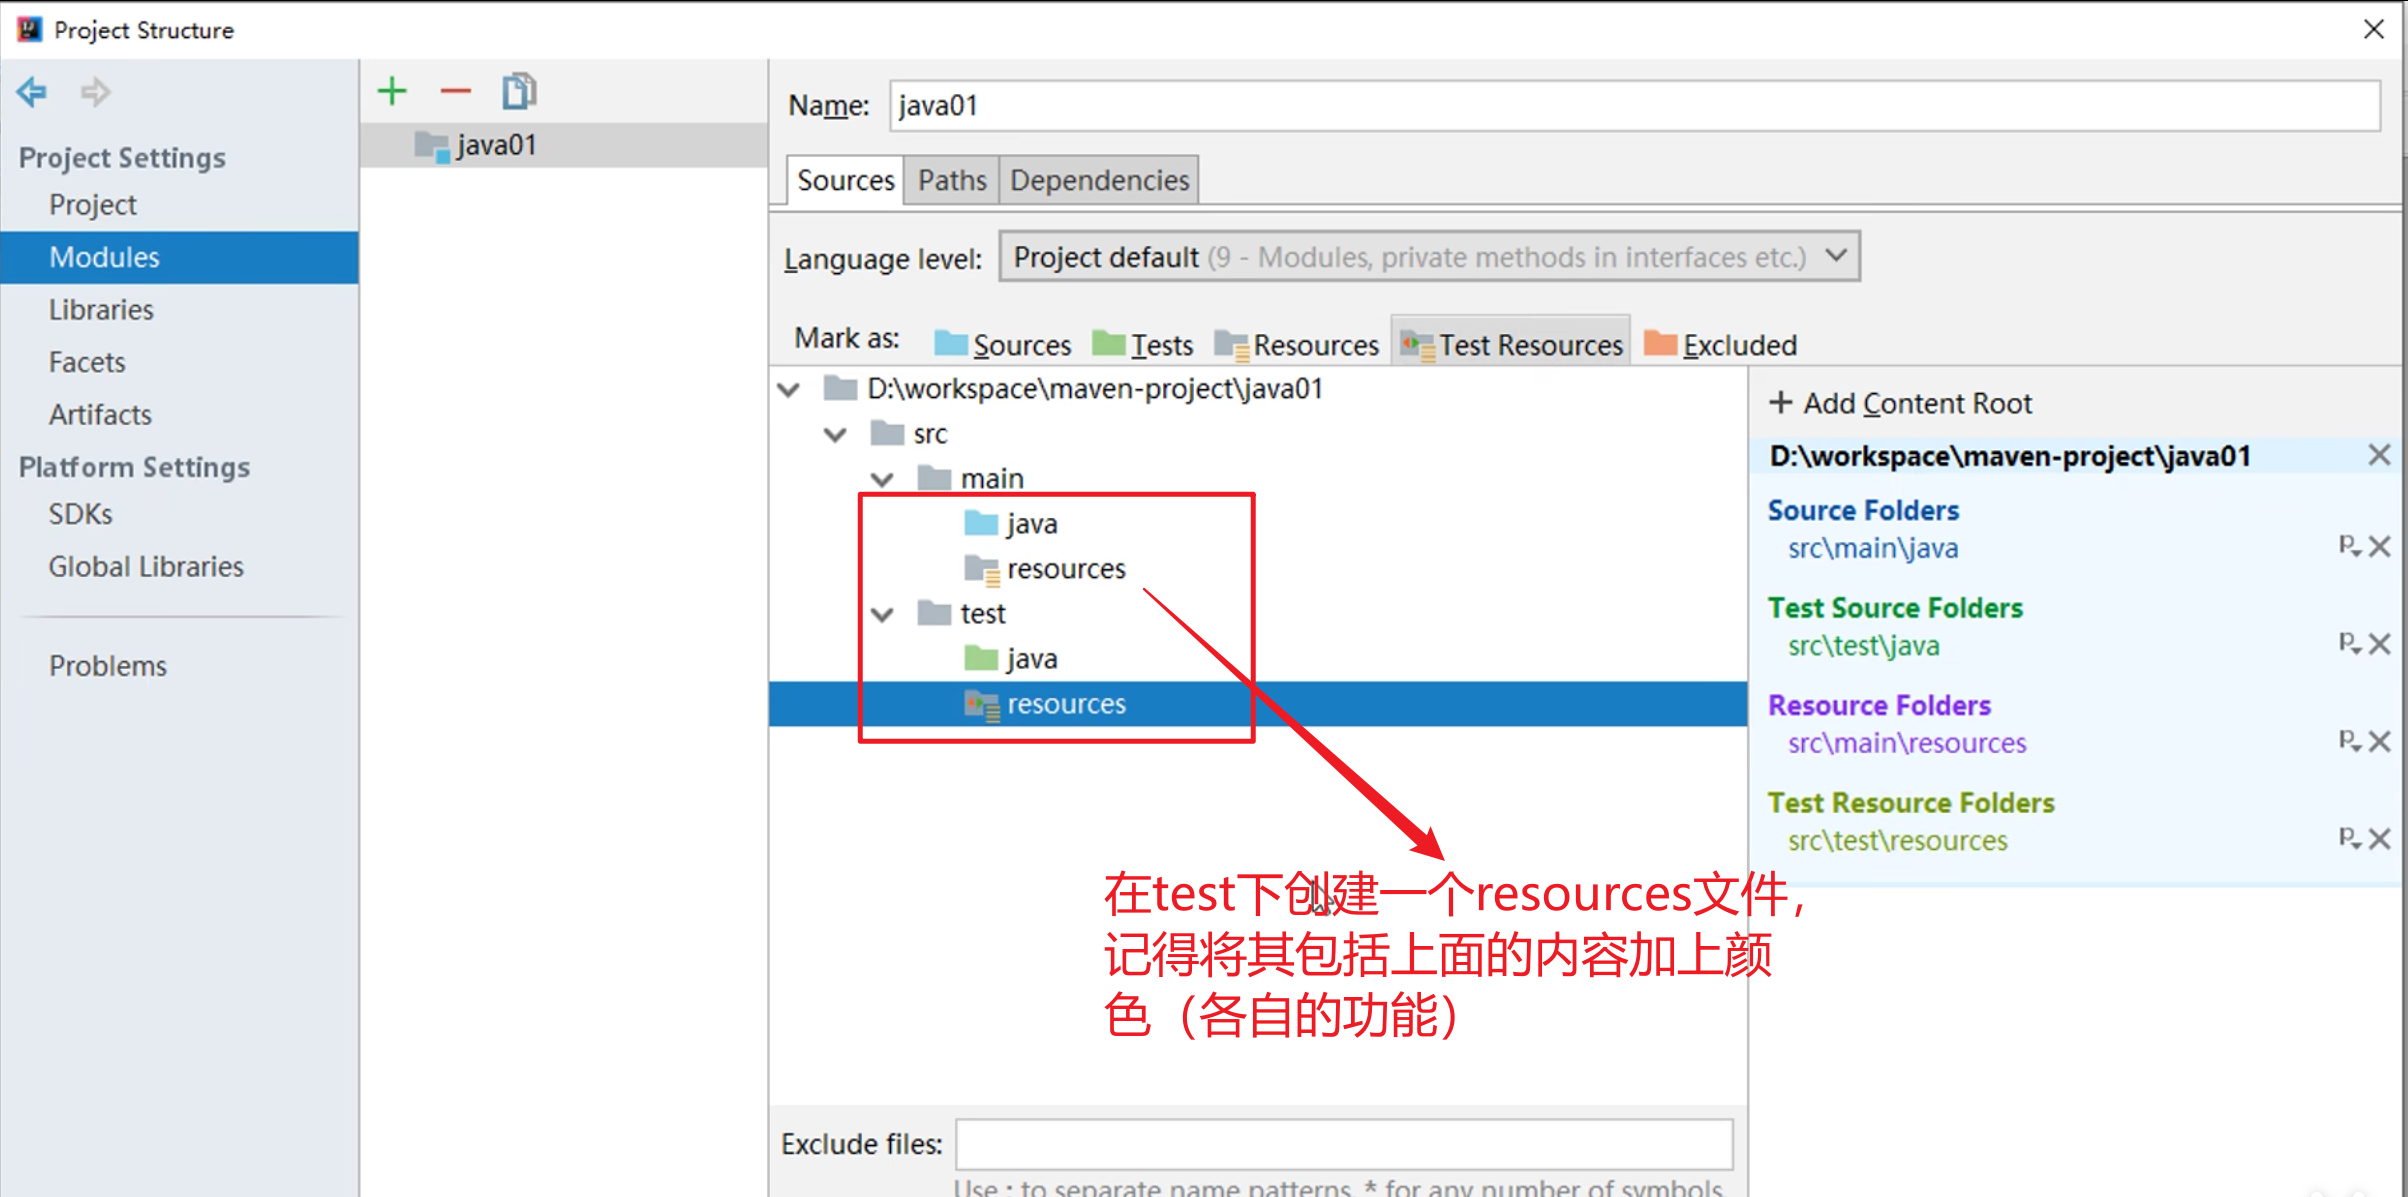Image resolution: width=2408 pixels, height=1197 pixels.
Task: Click Add Content Root
Action: (1901, 403)
